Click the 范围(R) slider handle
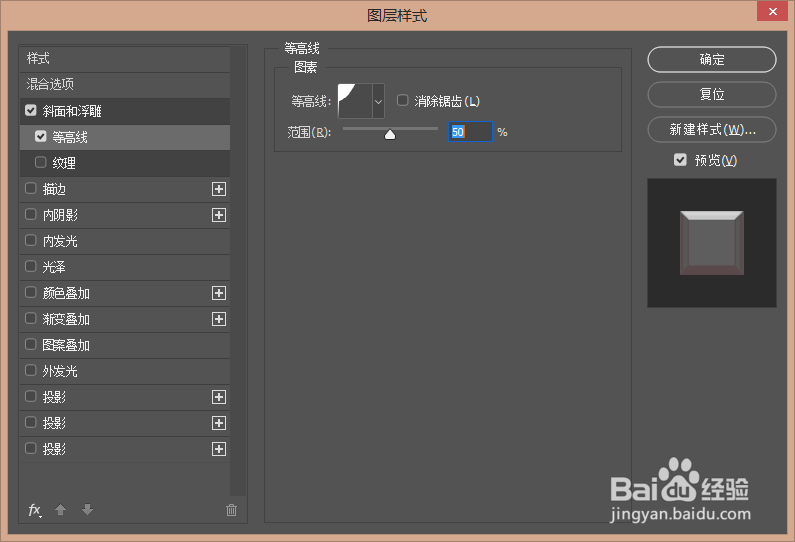Screen dimensions: 795x542 (x=390, y=134)
